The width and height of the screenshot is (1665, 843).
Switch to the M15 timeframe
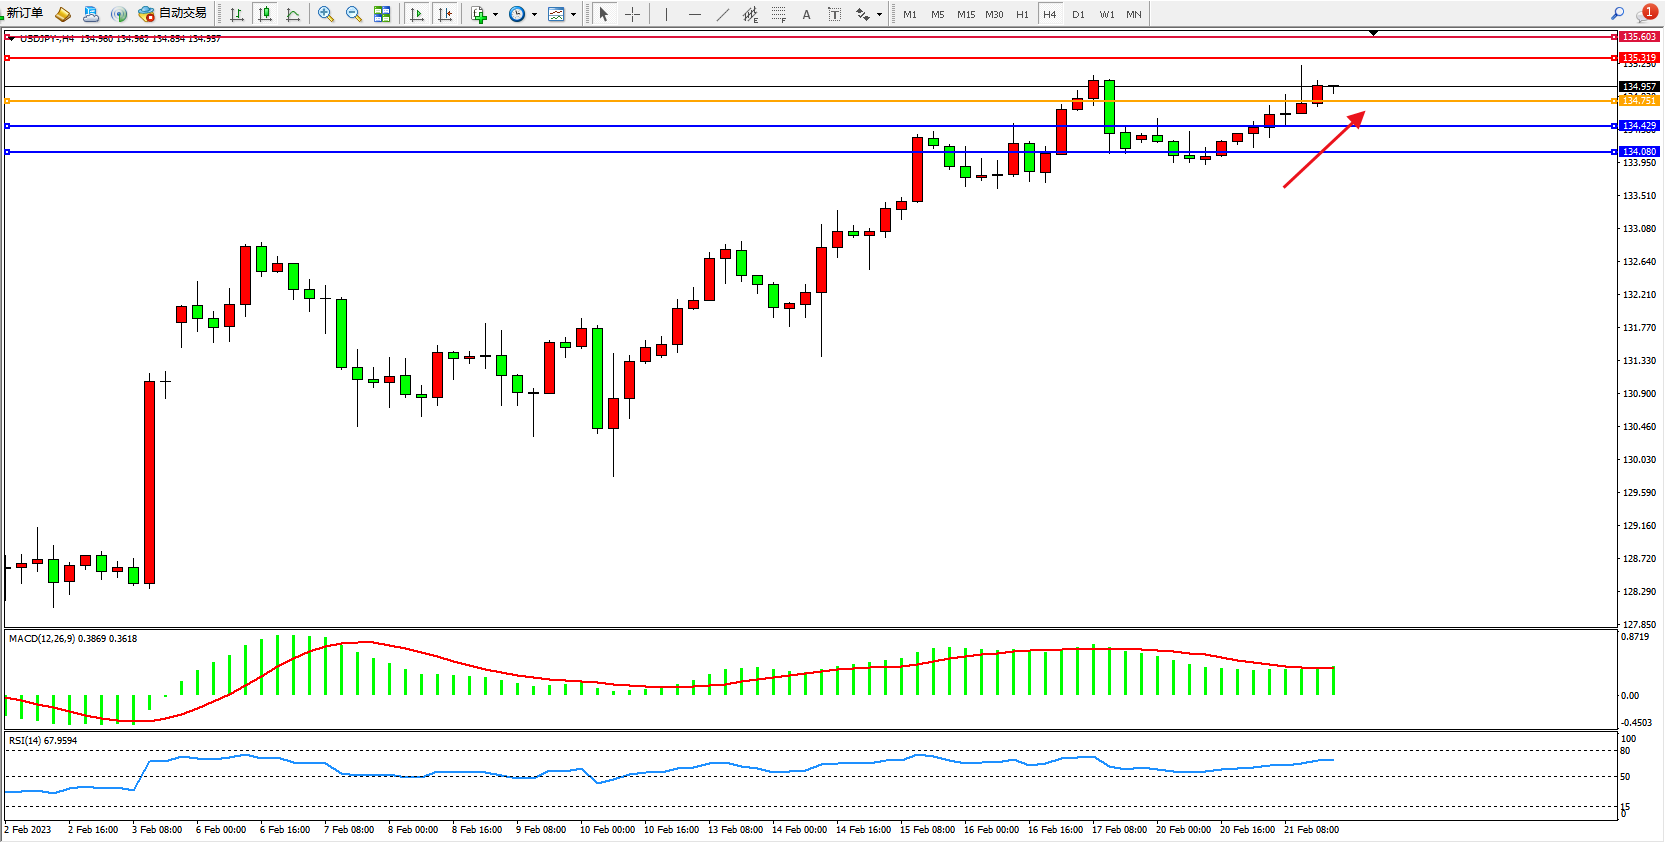[x=965, y=14]
